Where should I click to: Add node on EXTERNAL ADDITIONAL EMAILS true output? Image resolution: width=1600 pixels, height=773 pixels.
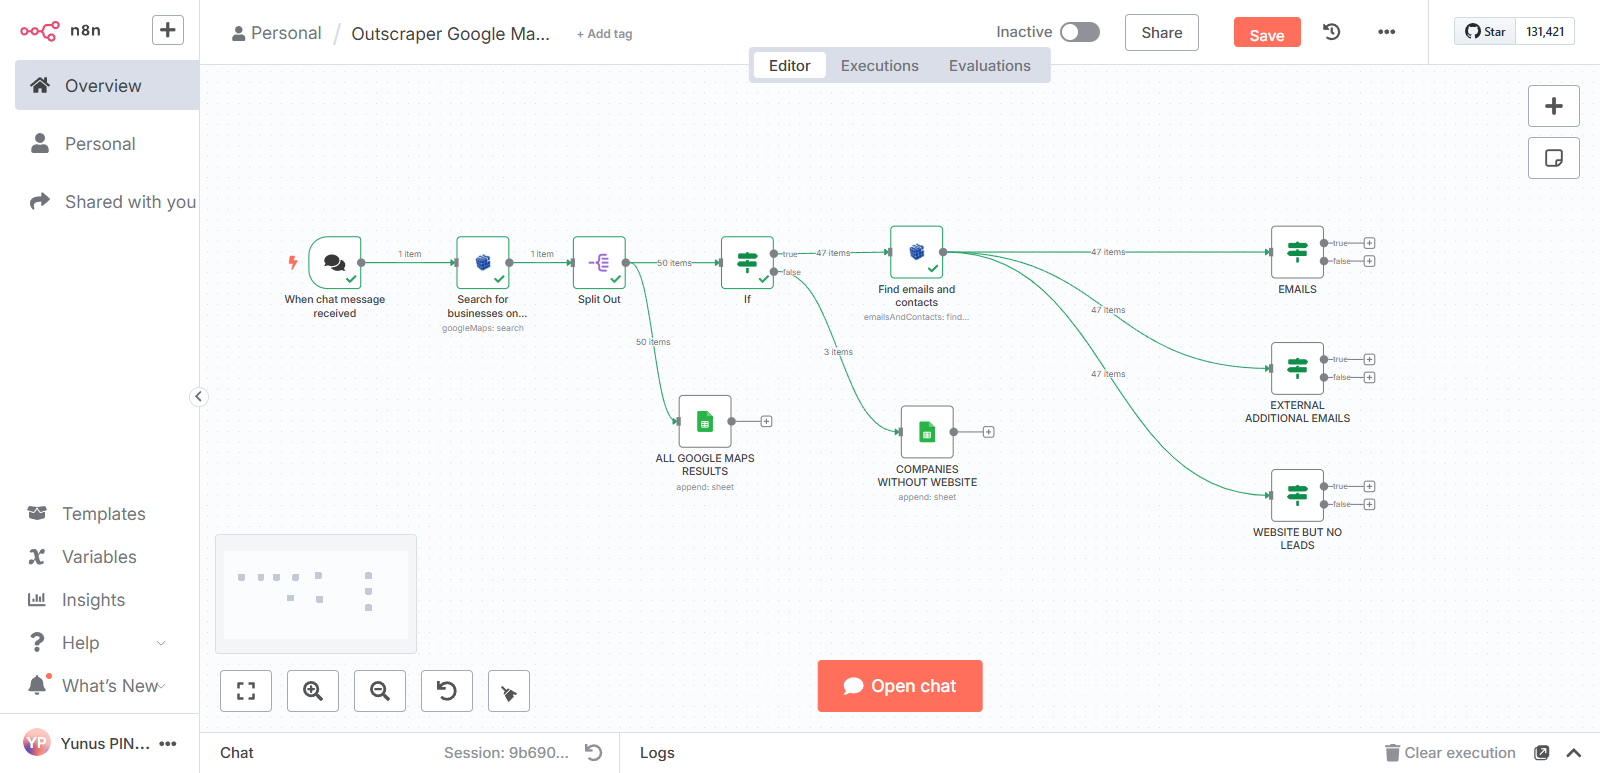(x=1369, y=359)
